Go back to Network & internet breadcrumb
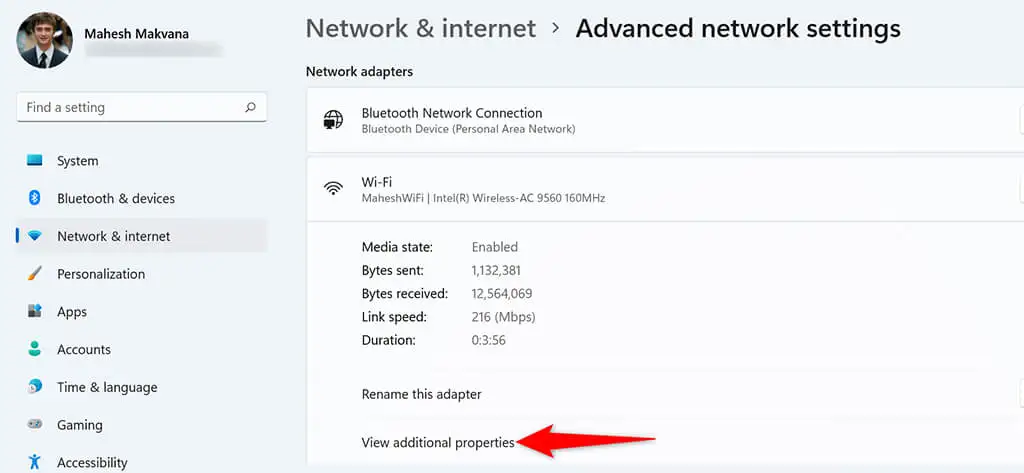1024x473 pixels. tap(421, 29)
